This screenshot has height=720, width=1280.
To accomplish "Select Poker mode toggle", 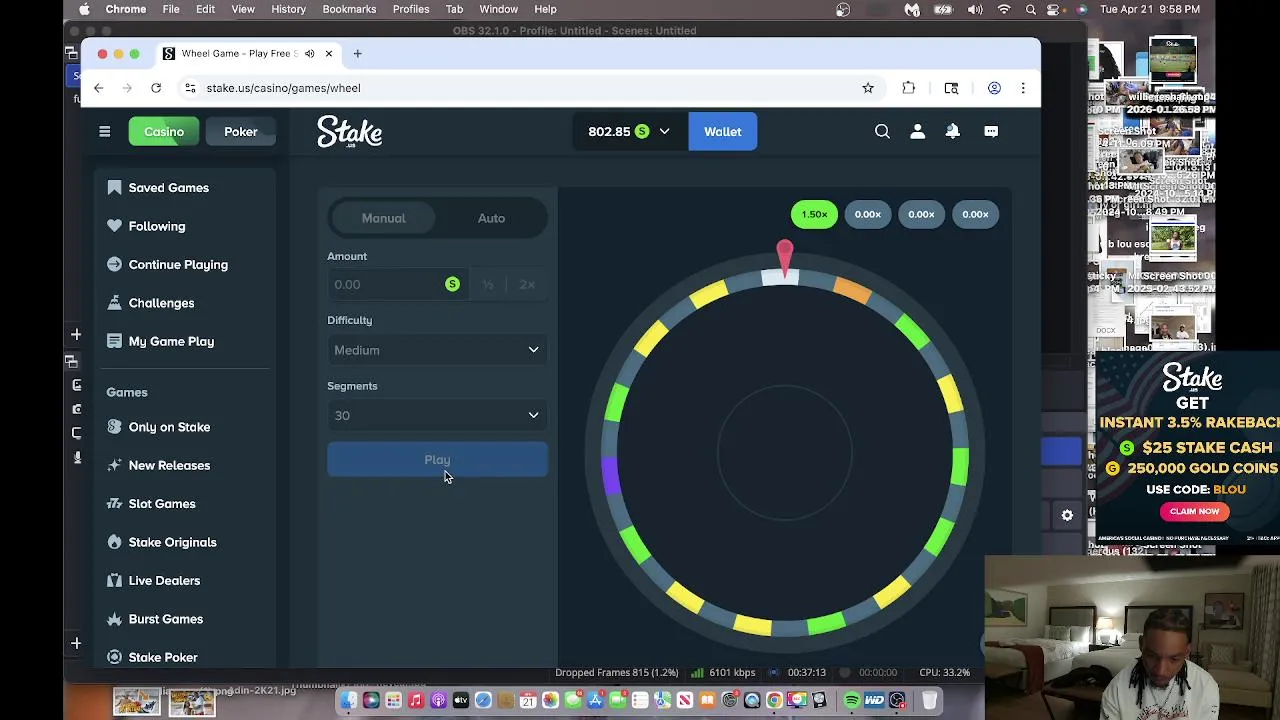I will 240,131.
